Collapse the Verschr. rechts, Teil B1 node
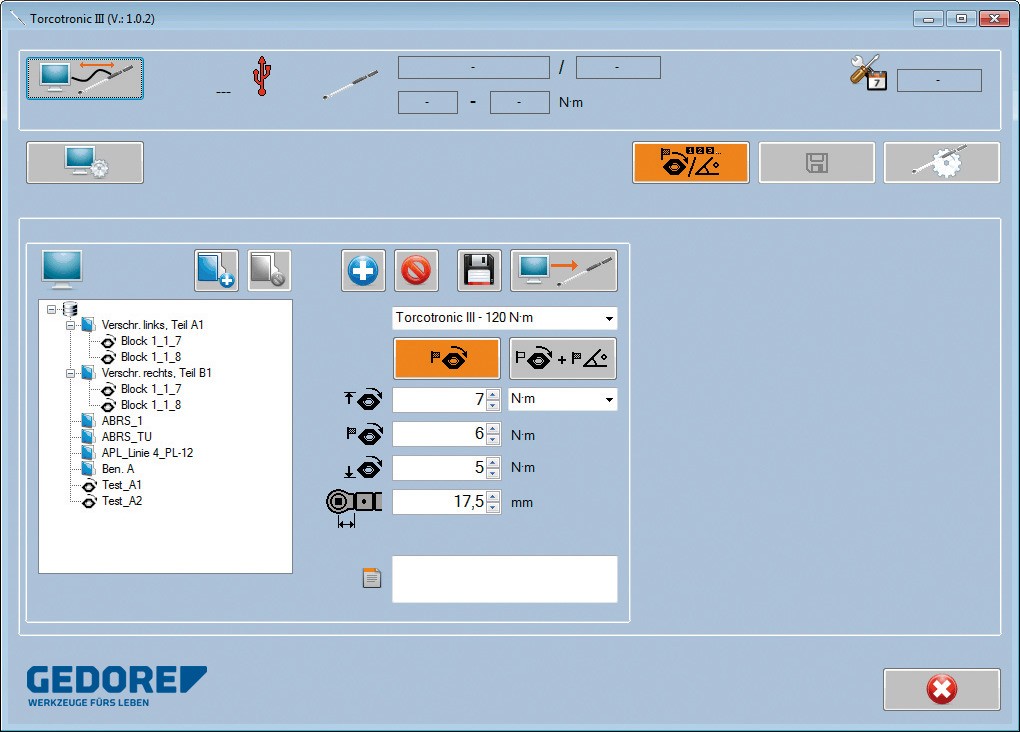1020x732 pixels. [x=71, y=373]
